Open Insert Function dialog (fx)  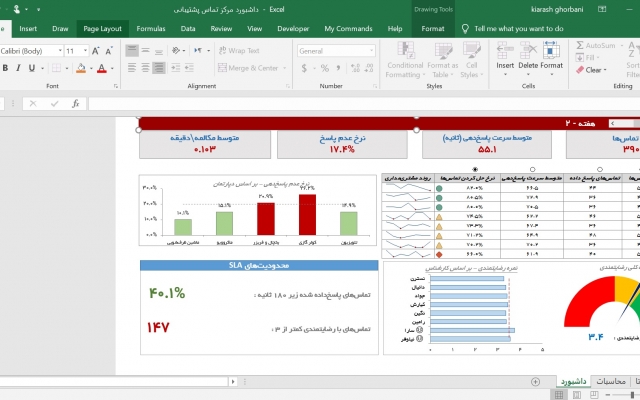coord(76,104)
